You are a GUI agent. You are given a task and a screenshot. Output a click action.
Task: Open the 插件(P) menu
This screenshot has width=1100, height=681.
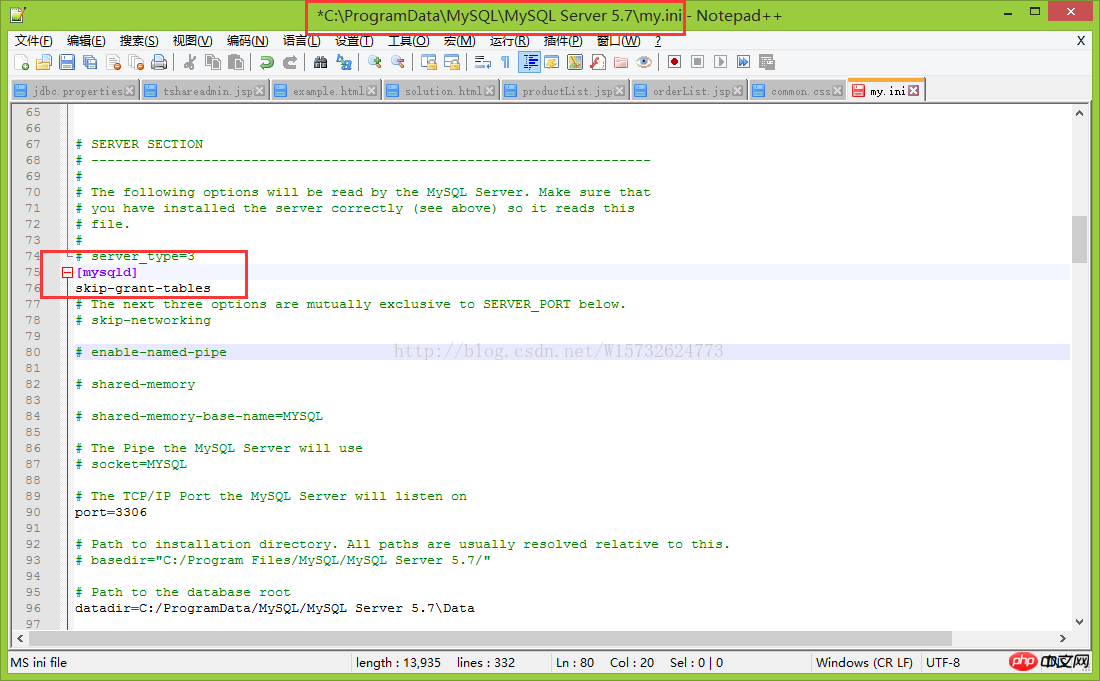(x=563, y=41)
